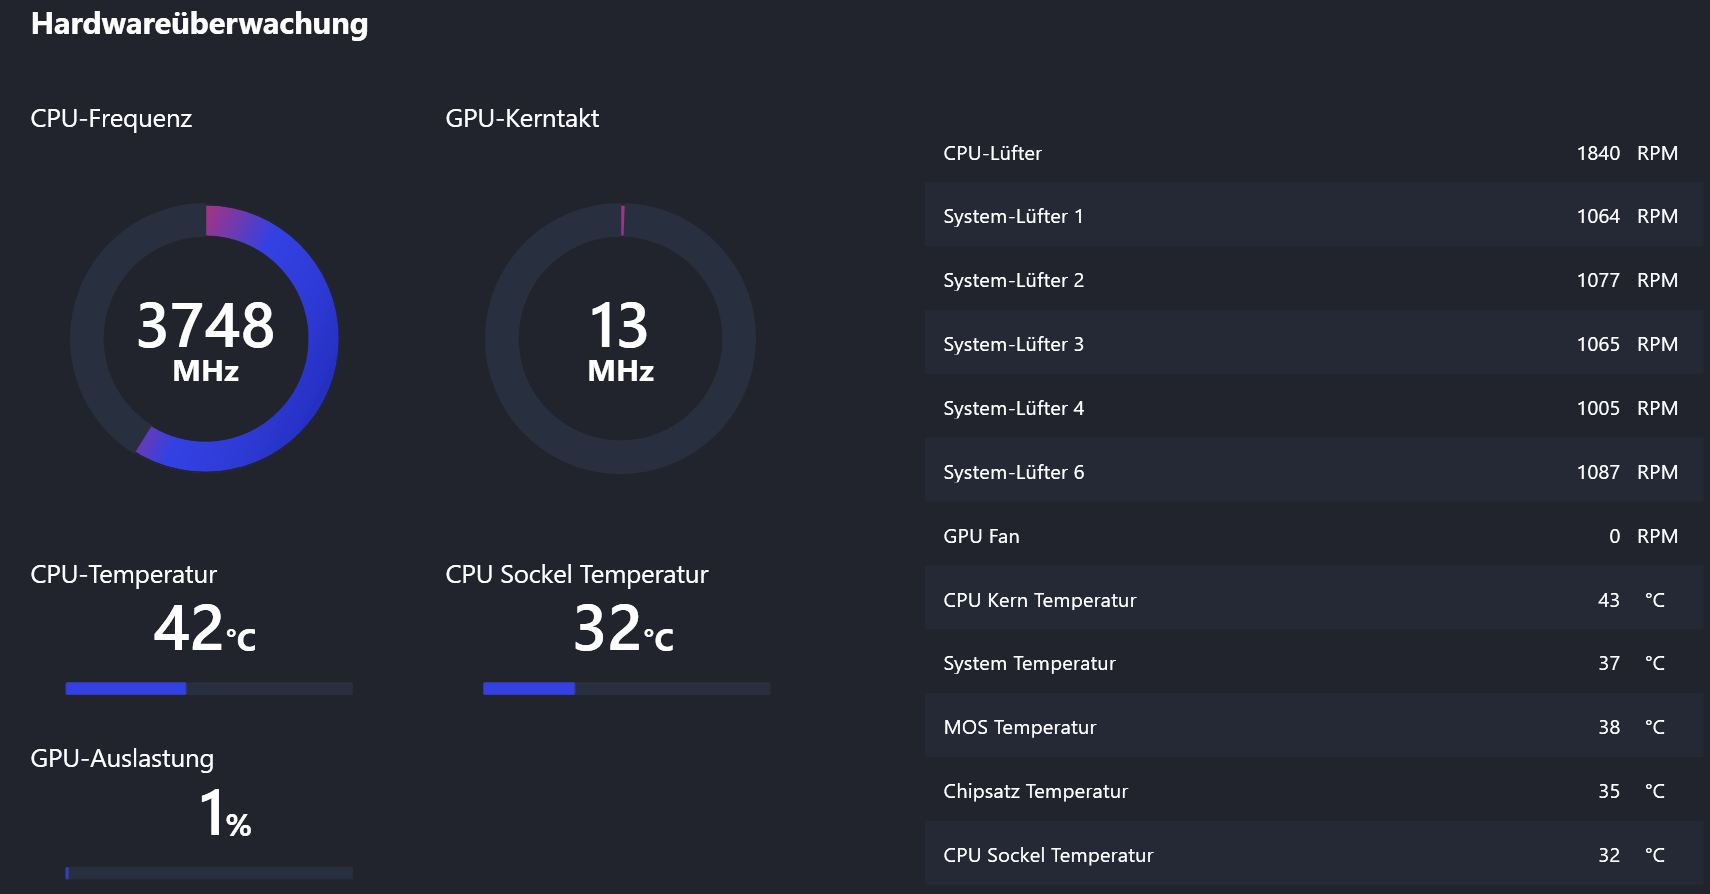Select the GPU Fan row
Viewport: 1710px width, 894px height.
pyautogui.click(x=1314, y=535)
